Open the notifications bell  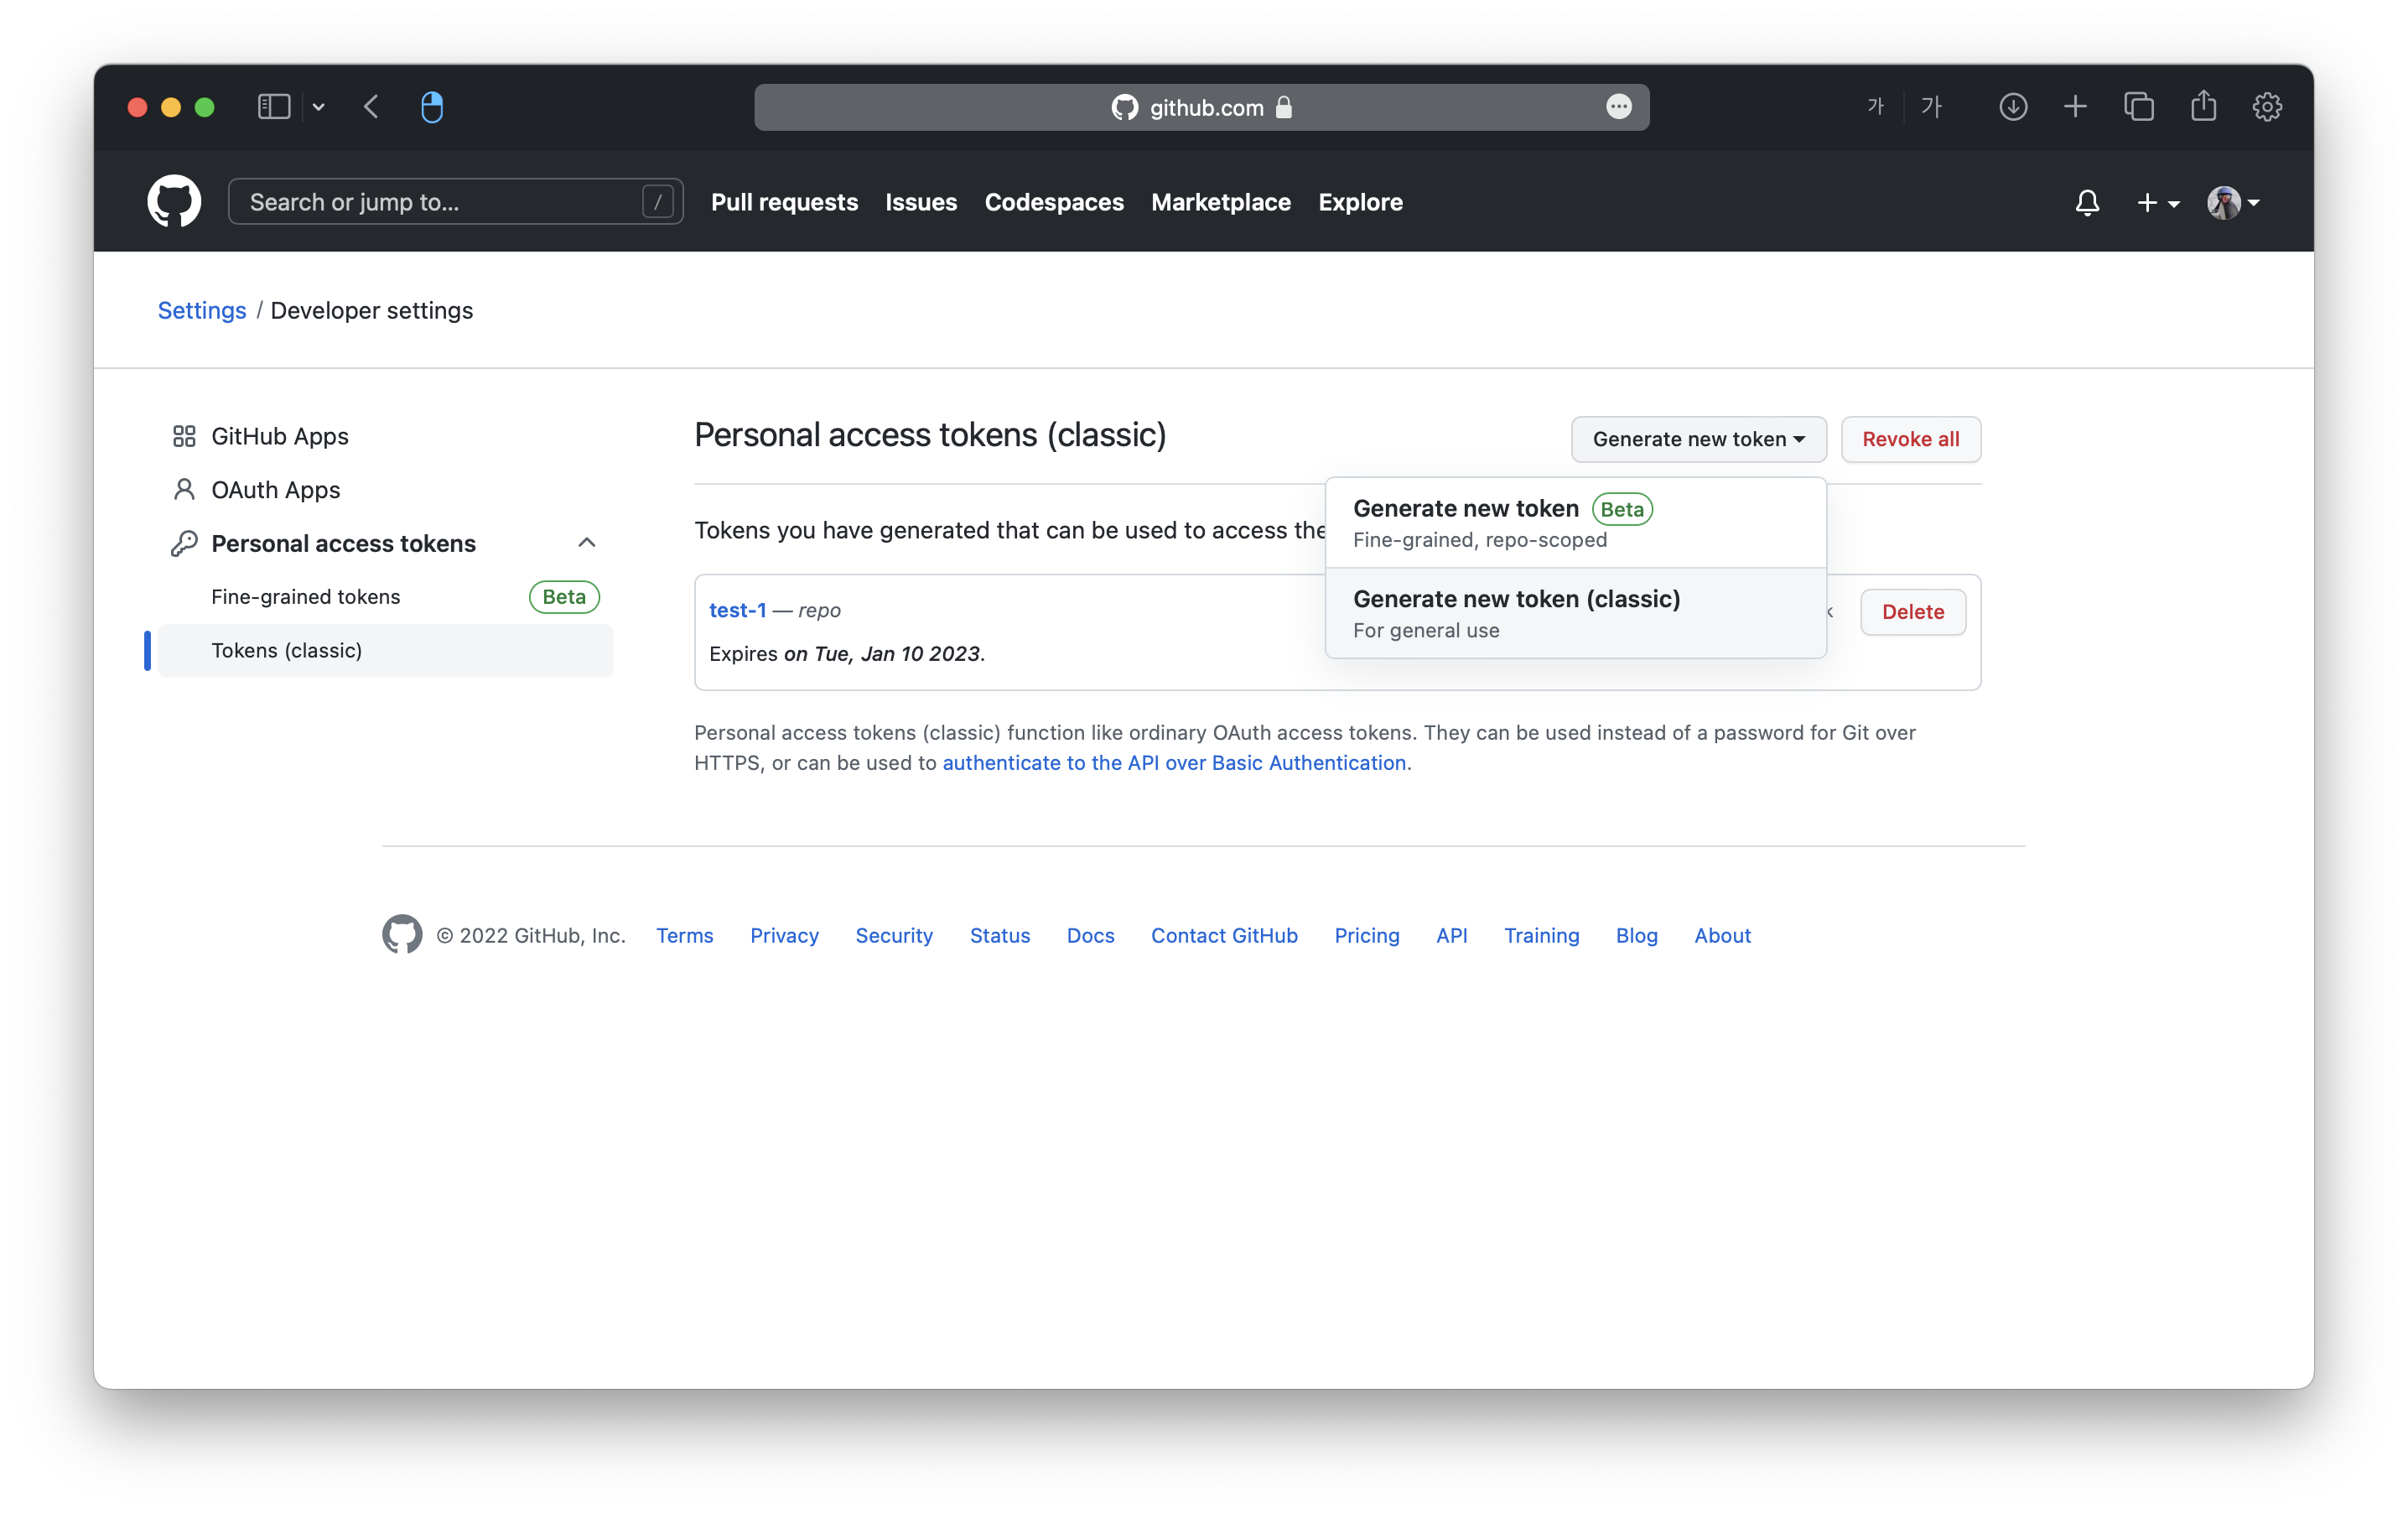point(2087,203)
